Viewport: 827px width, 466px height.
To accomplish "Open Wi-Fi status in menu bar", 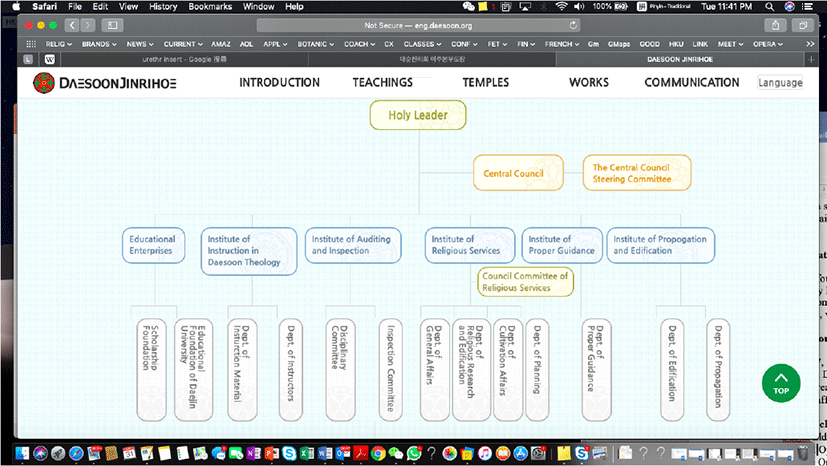I will pyautogui.click(x=561, y=6).
